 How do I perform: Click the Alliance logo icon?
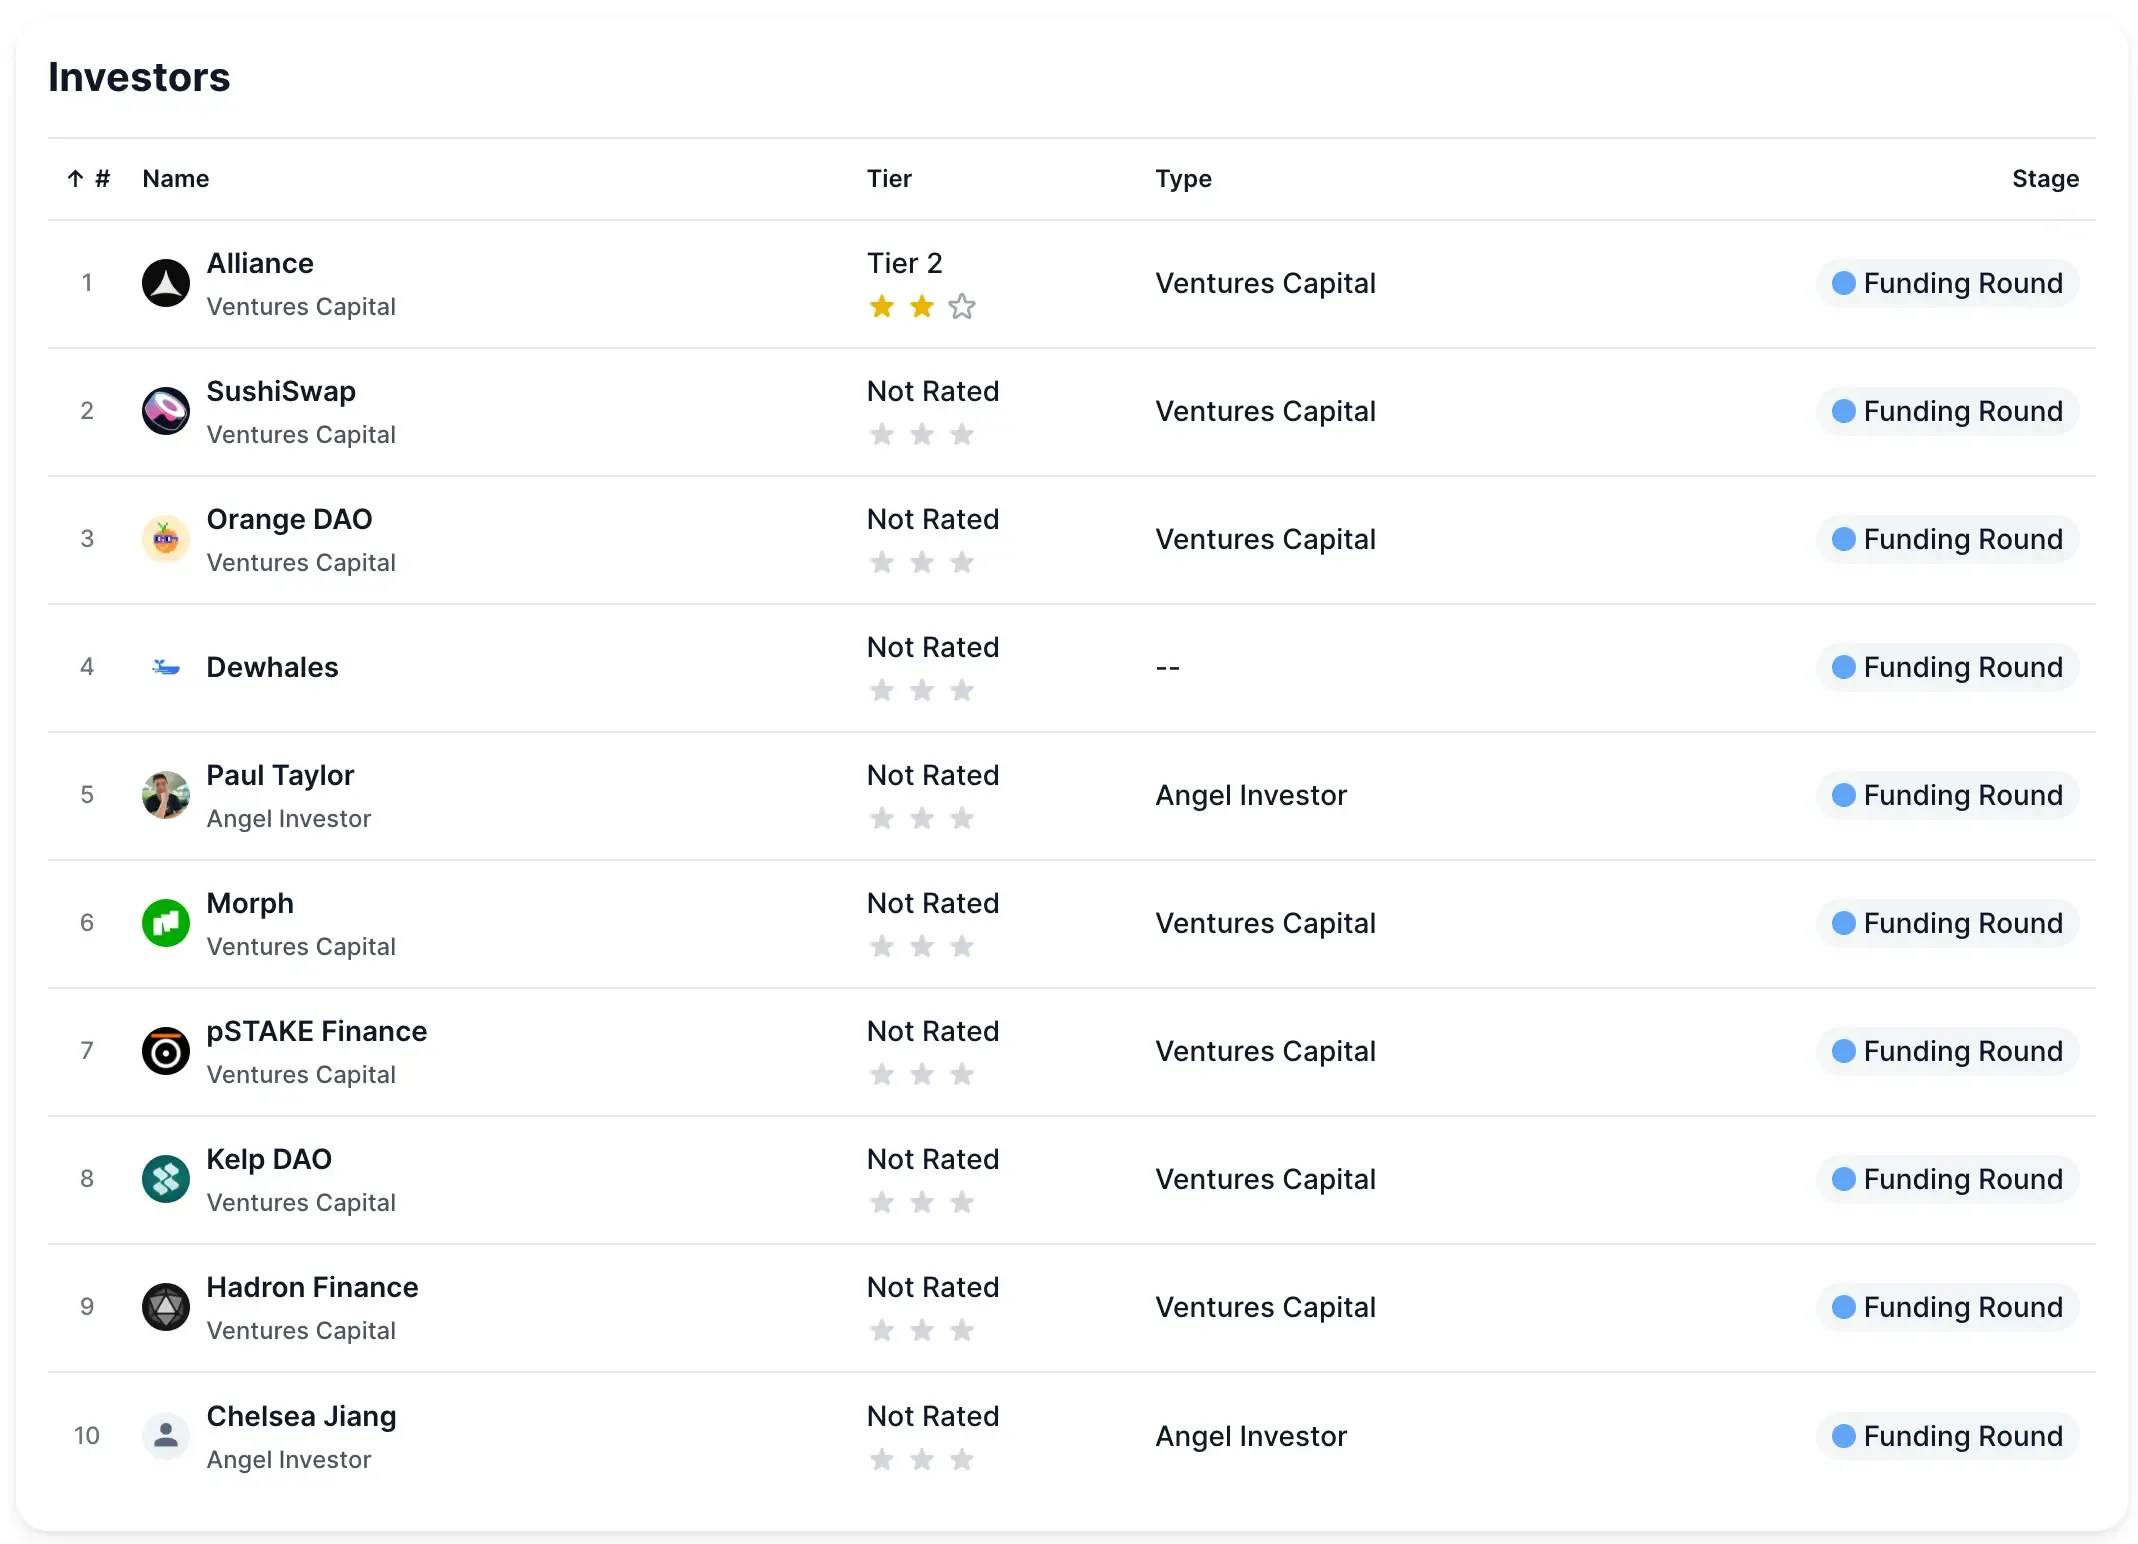click(166, 283)
